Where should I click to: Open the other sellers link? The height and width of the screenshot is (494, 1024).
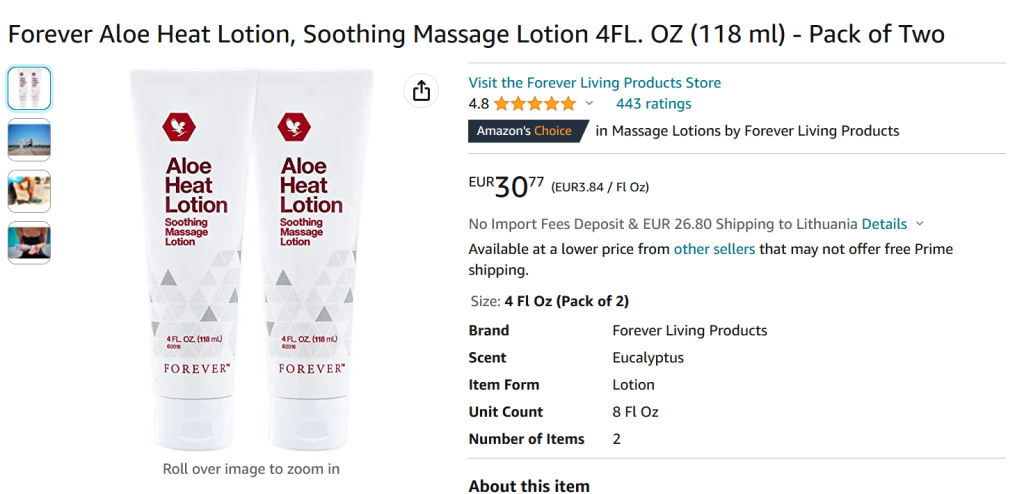pos(714,249)
